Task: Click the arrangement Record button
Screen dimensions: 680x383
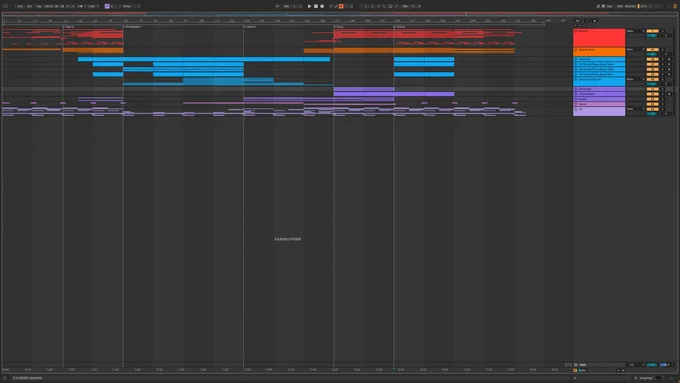Action: pyautogui.click(x=322, y=6)
